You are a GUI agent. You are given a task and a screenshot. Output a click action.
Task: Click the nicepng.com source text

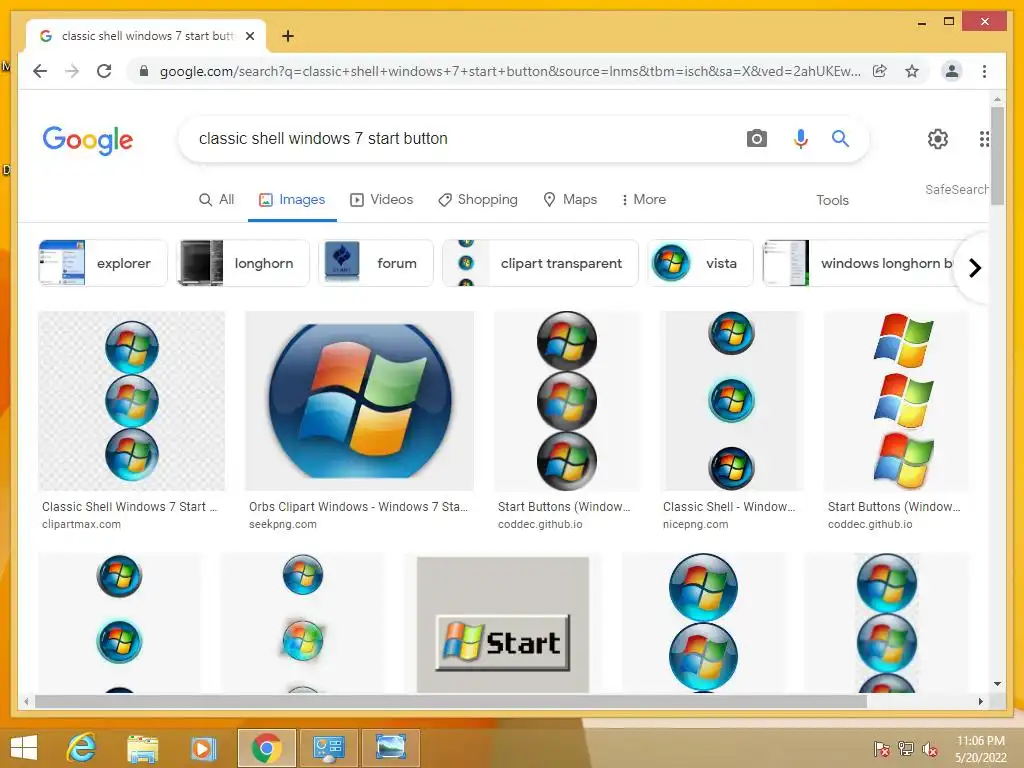pos(695,524)
